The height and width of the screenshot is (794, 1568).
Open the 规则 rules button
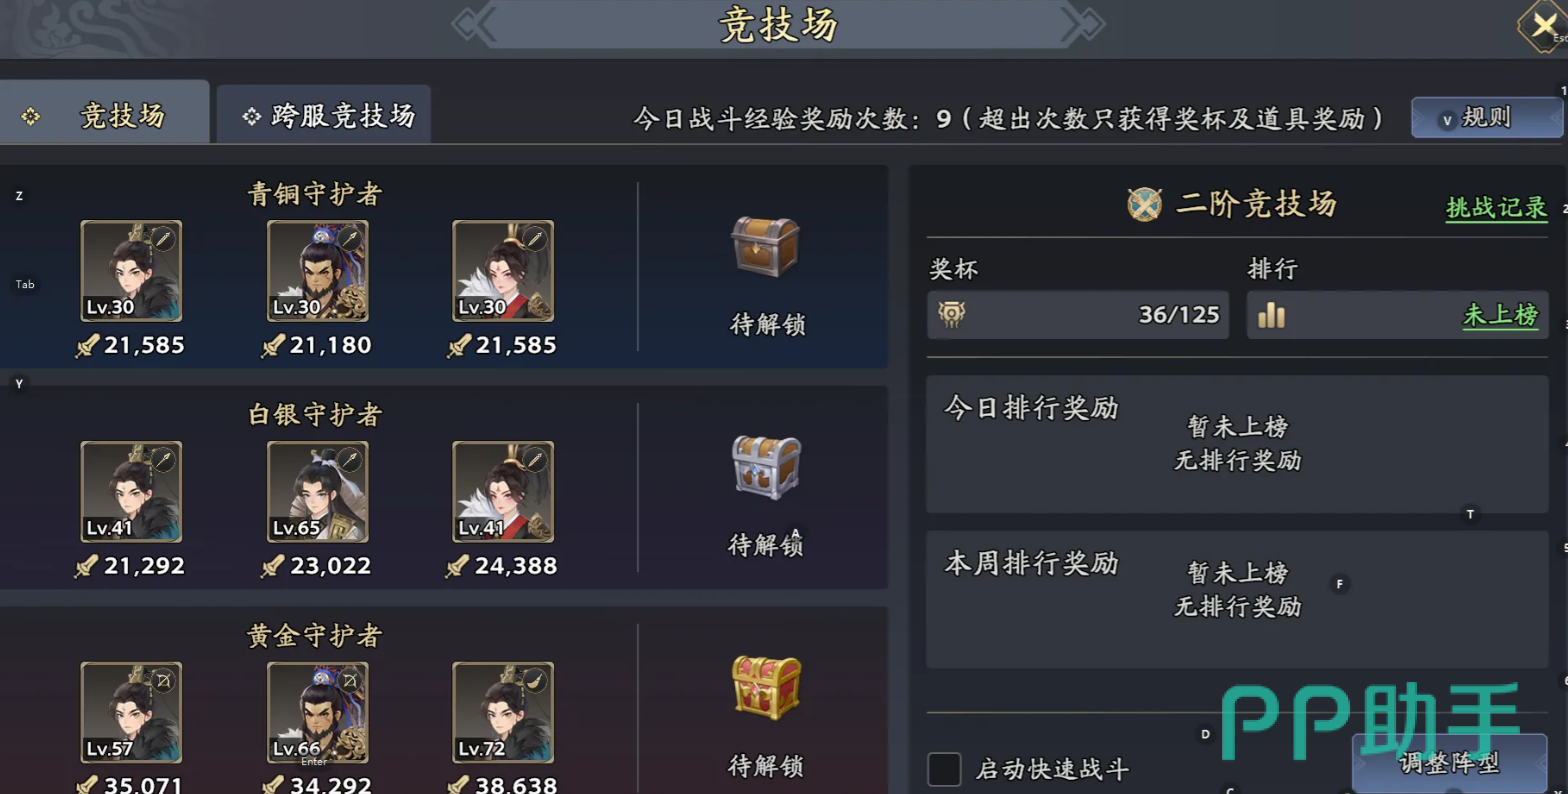click(x=1486, y=118)
